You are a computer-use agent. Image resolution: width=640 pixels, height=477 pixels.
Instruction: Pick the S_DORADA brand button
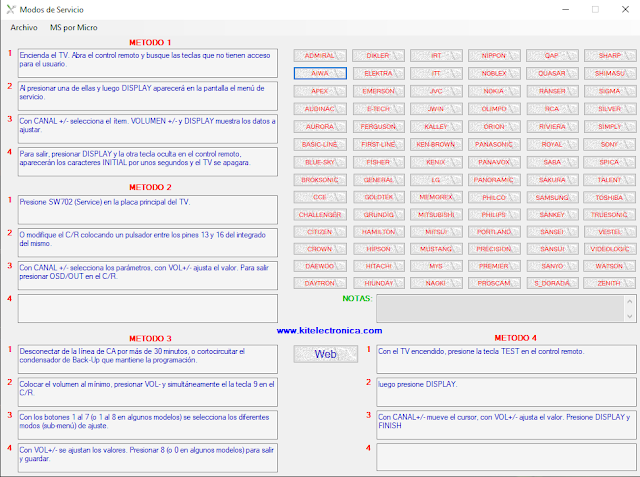[x=552, y=283]
